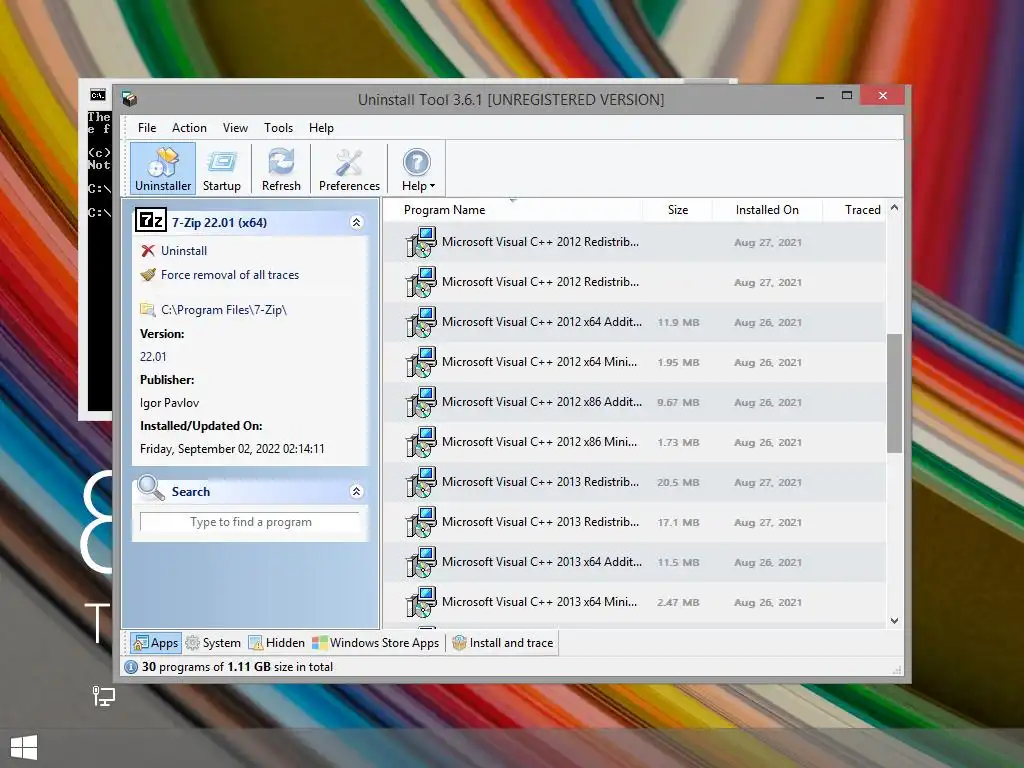
Task: Sort by Installed On column
Action: (x=767, y=210)
